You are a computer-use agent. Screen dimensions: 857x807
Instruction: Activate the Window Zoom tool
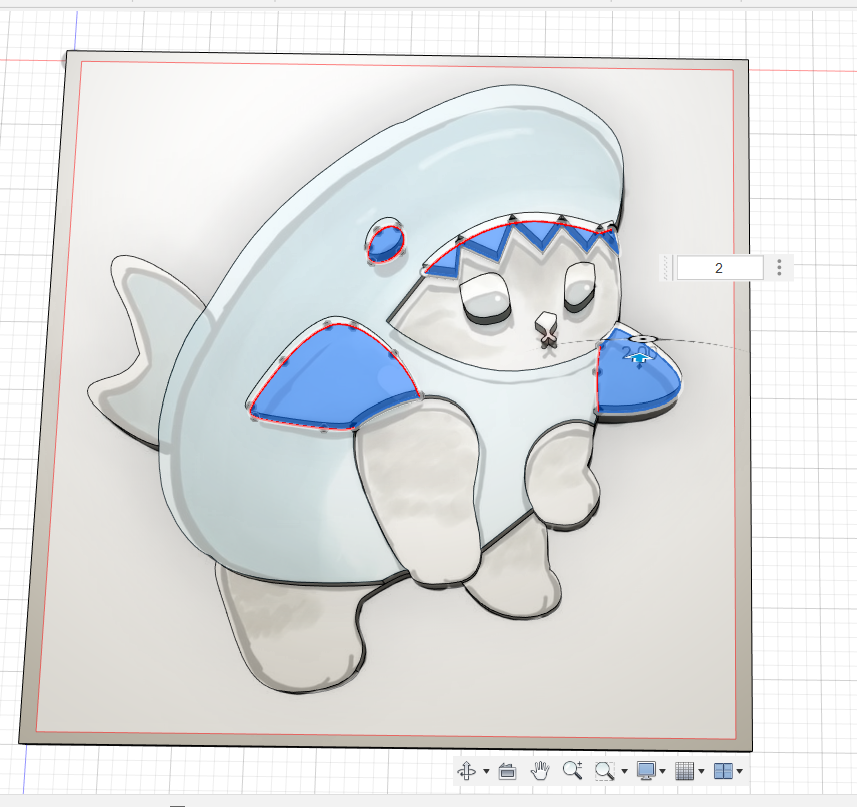[x=604, y=772]
